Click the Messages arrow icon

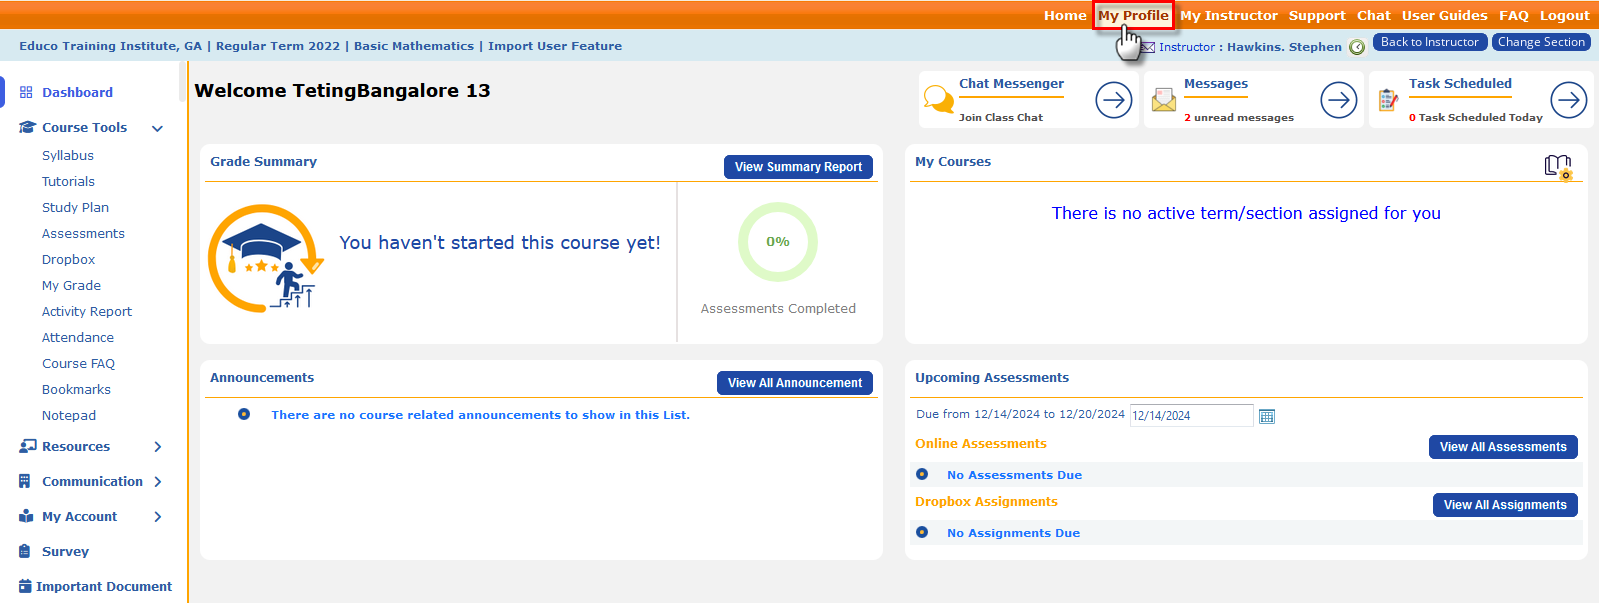1338,100
